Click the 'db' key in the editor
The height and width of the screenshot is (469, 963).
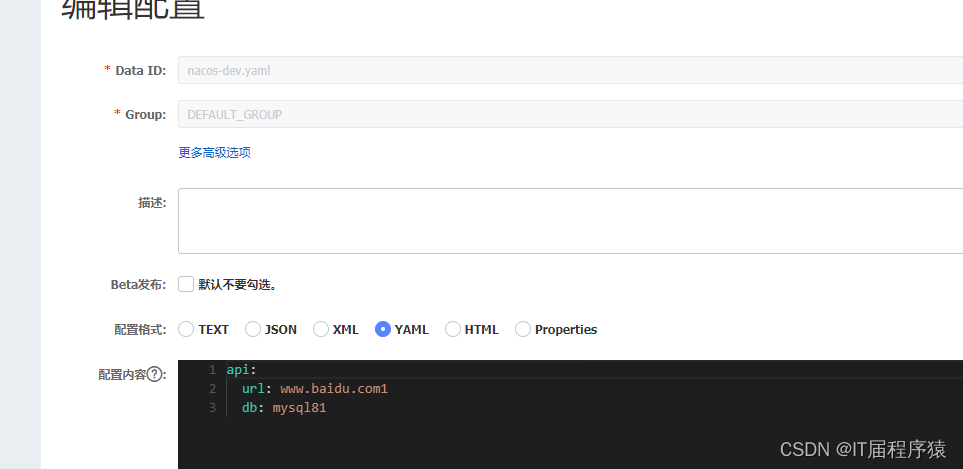point(249,408)
